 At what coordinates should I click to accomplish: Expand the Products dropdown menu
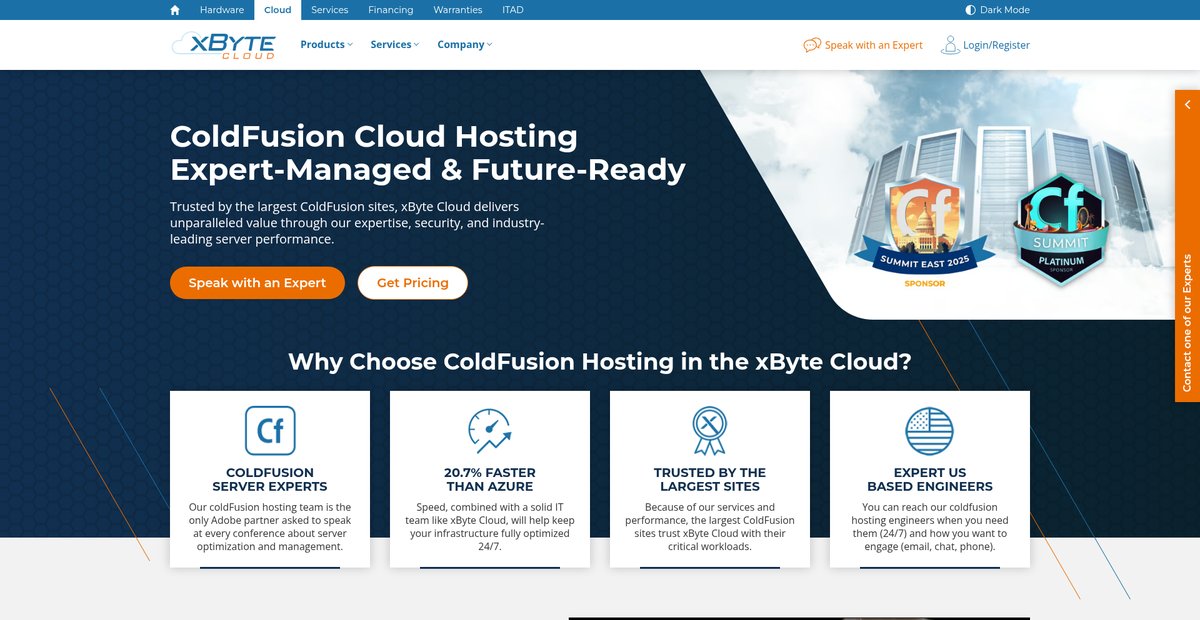326,45
